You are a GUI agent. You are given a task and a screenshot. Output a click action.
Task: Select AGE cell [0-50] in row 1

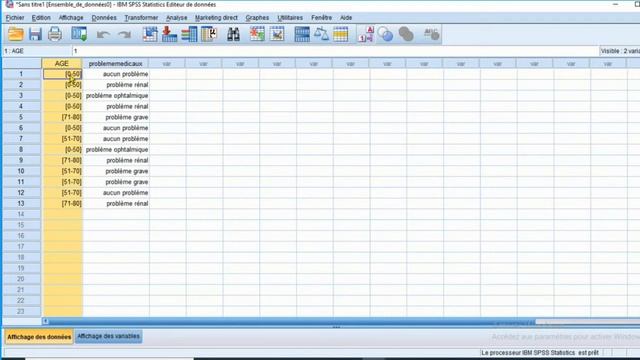pos(62,74)
